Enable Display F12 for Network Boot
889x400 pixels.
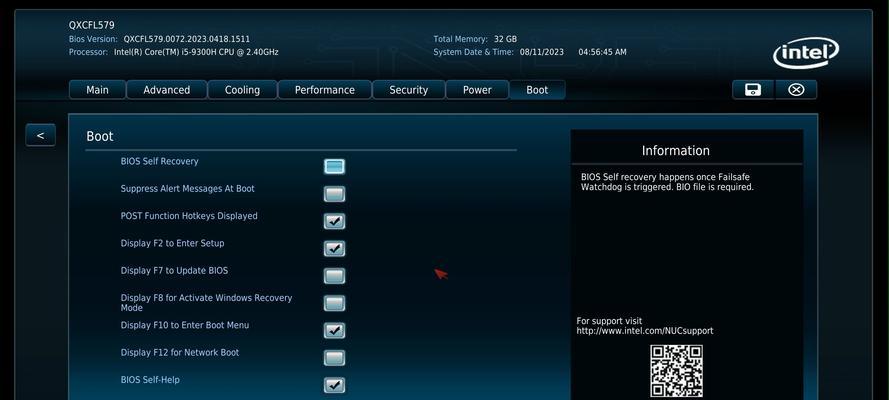[x=334, y=358]
